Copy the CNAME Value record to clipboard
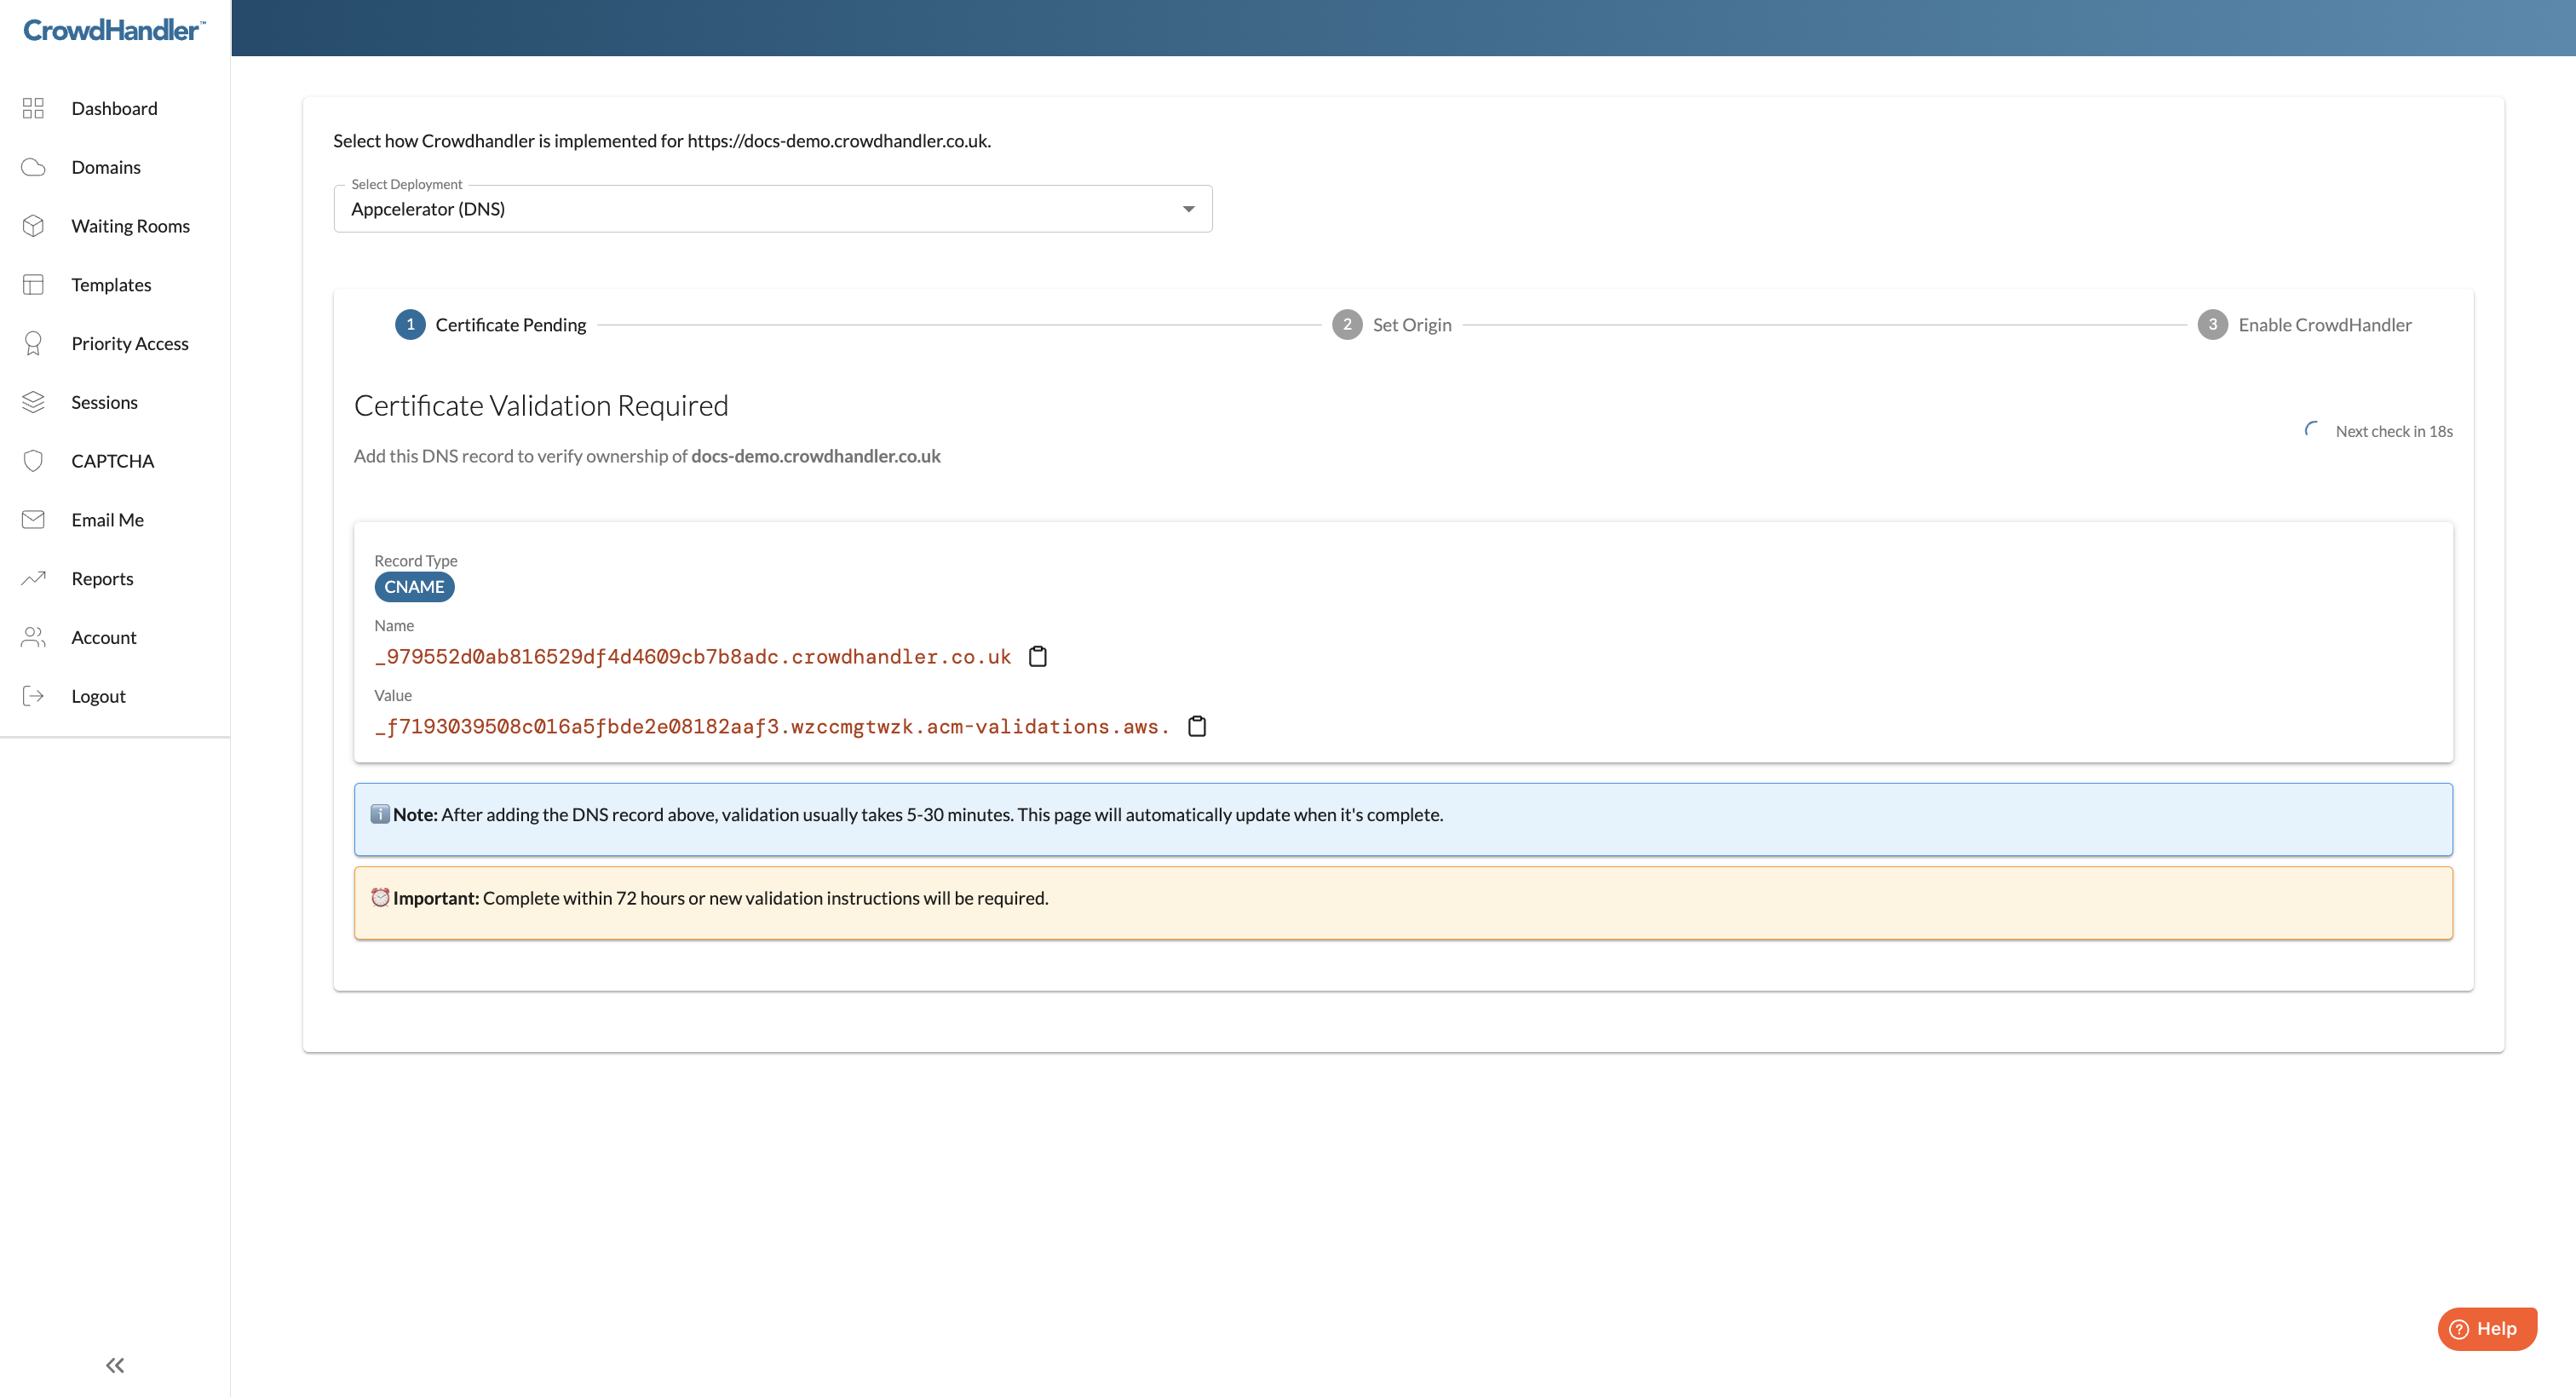The height and width of the screenshot is (1397, 2576). point(1197,726)
